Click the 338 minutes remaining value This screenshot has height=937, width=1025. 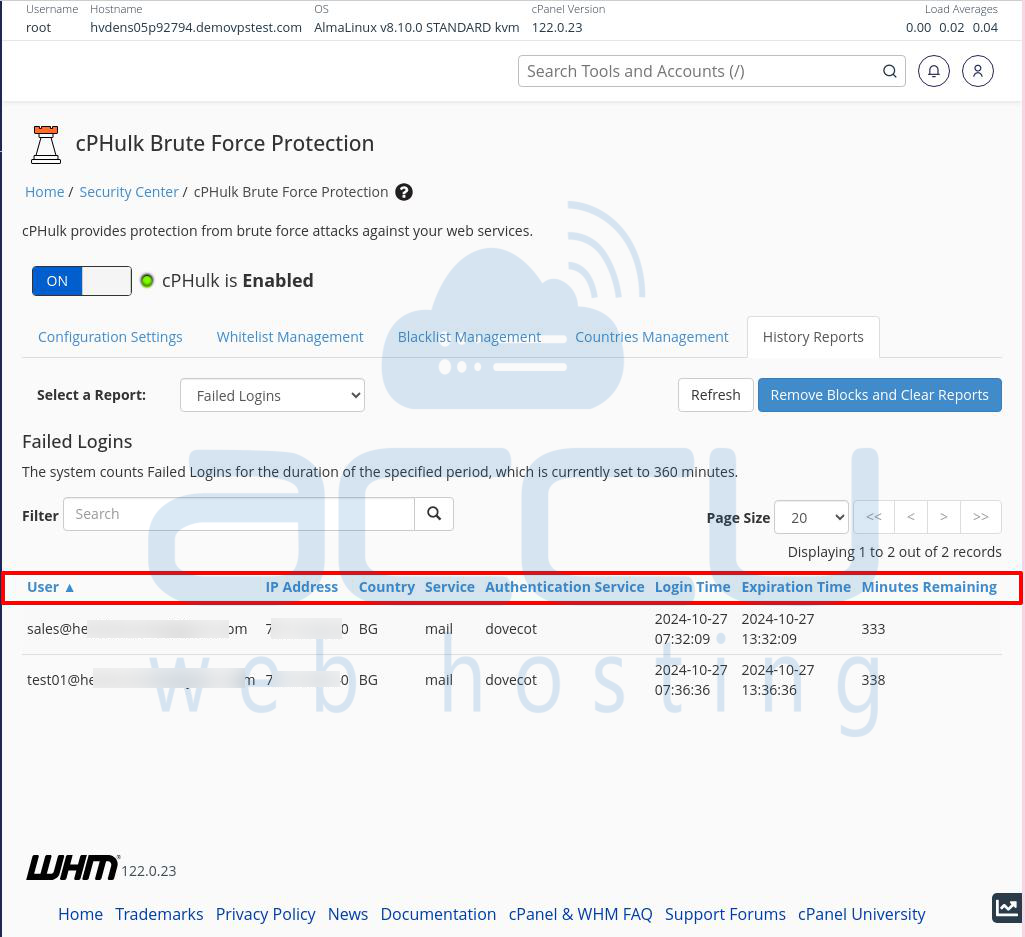click(x=873, y=680)
